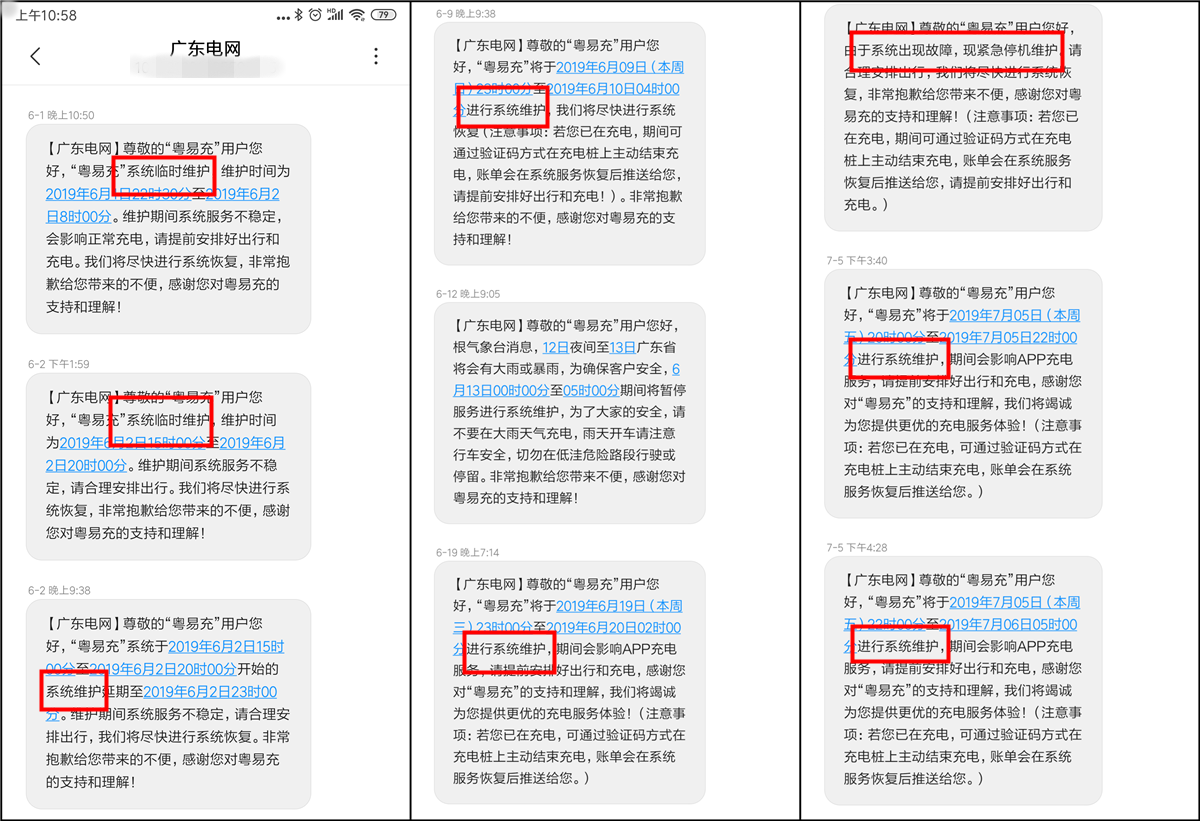Tap the 6-1 晚上10:50 timestamp

61,115
